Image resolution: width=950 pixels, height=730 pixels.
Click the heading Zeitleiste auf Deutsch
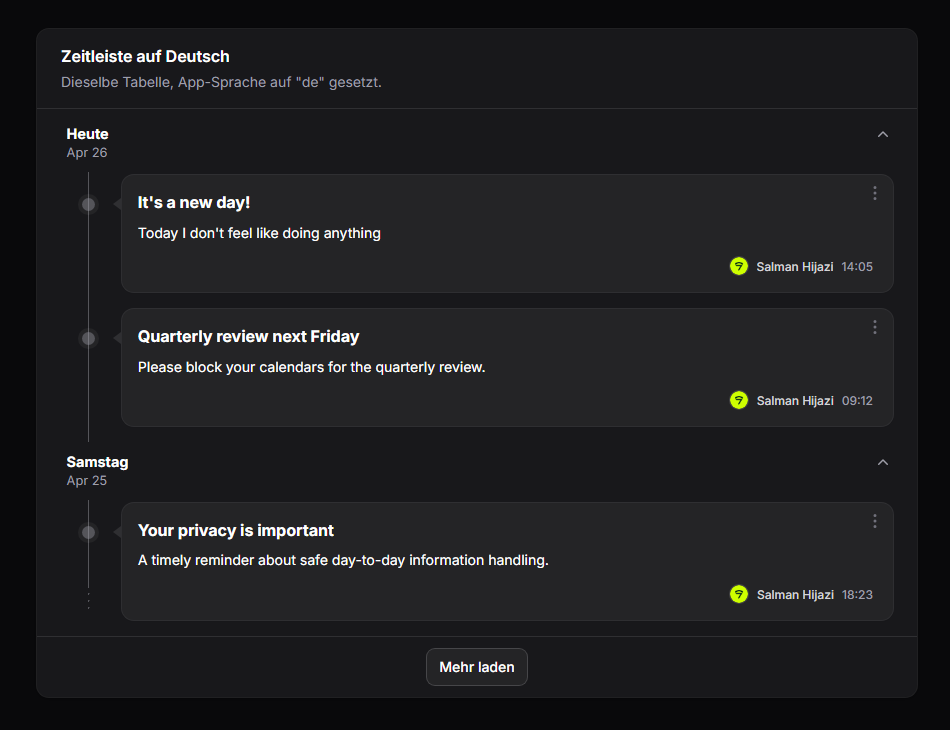coord(145,56)
